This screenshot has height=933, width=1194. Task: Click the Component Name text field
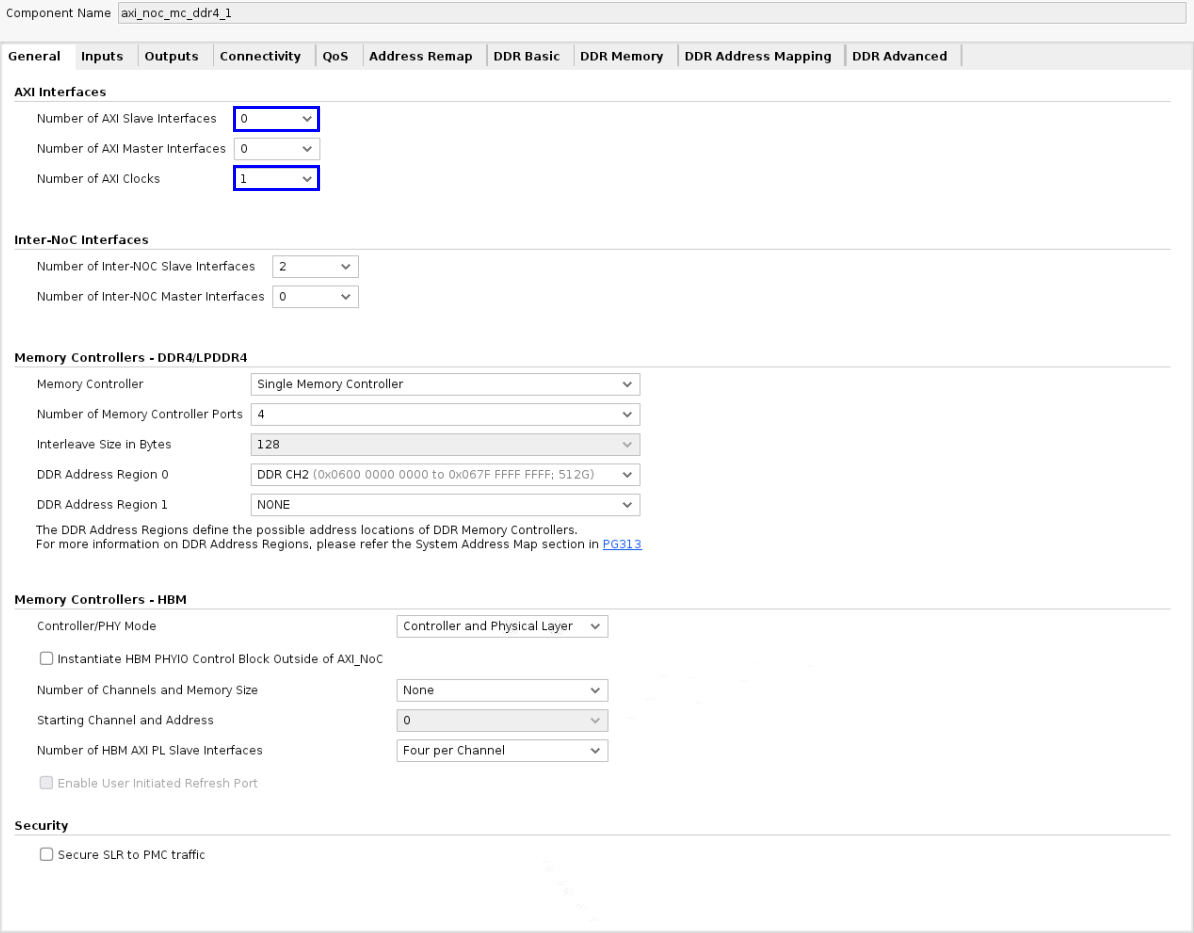click(x=650, y=12)
